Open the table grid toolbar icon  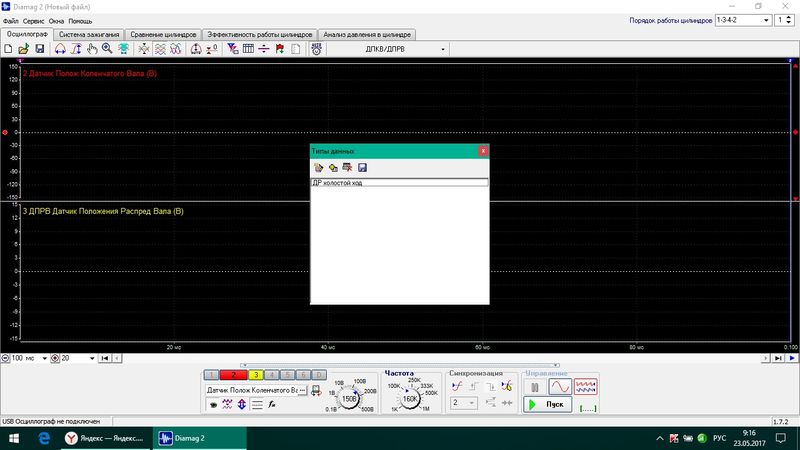point(248,49)
